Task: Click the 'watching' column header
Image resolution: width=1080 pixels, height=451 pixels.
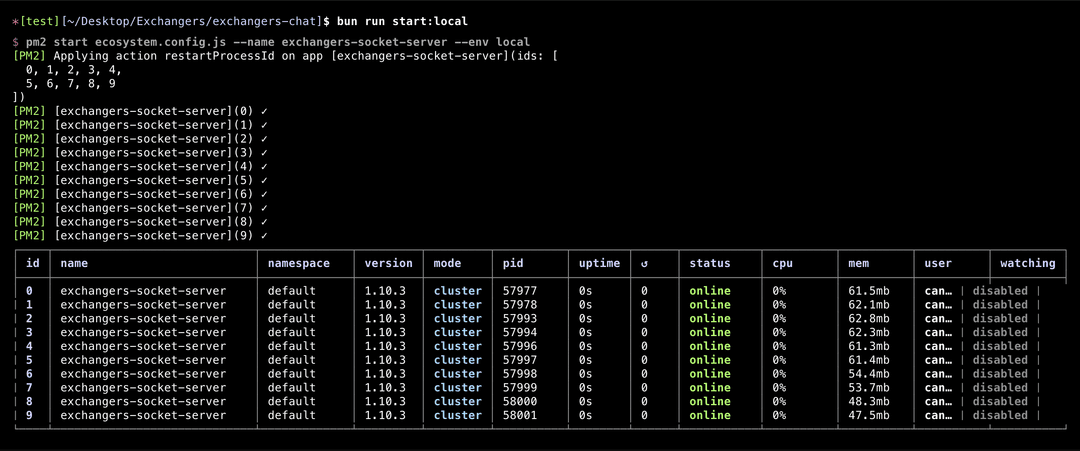Action: point(1028,263)
